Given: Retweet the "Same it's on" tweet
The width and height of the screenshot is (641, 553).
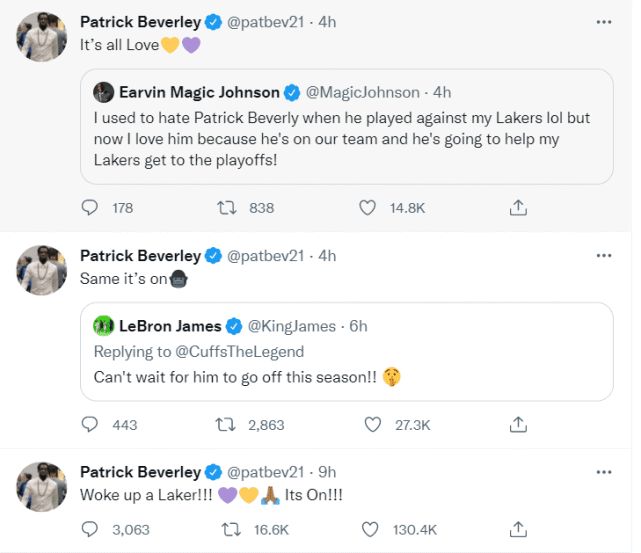Looking at the screenshot, I should (227, 425).
